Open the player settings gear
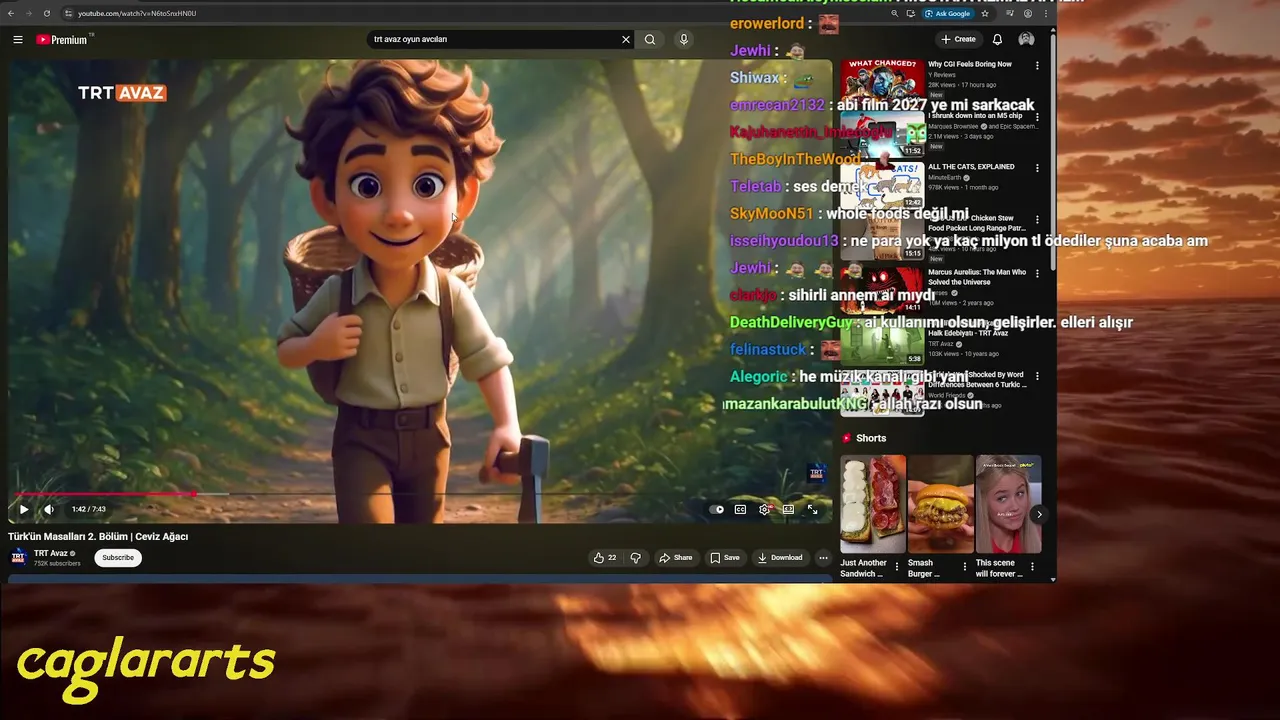 764,509
